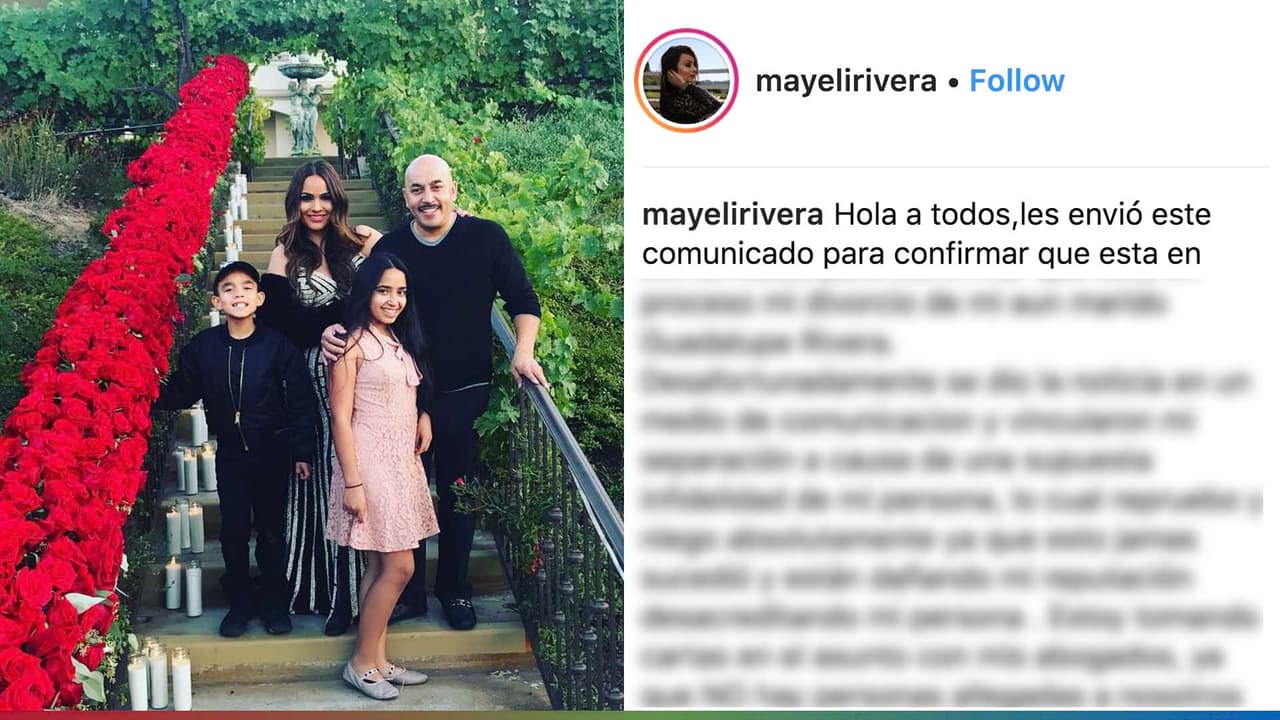The width and height of the screenshot is (1280, 720).
Task: Click the blurred caption paragraph
Action: (950, 497)
